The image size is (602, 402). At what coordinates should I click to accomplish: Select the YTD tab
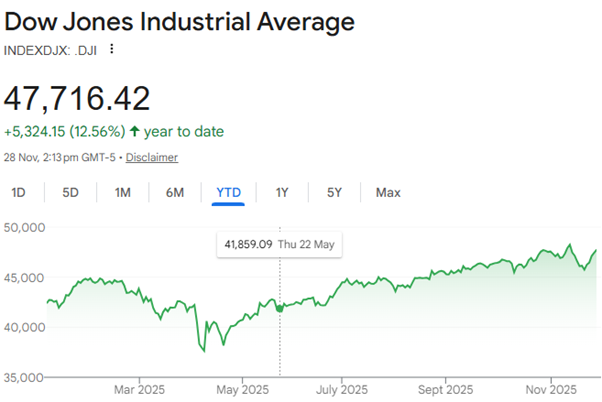[x=229, y=192]
